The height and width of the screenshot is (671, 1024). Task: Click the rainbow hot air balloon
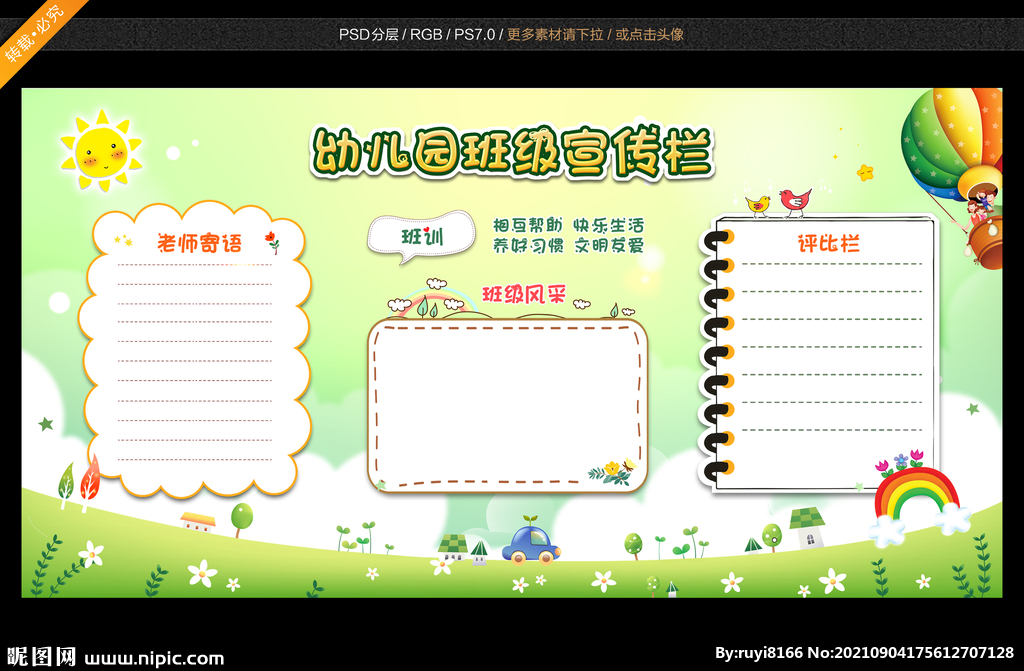953,176
